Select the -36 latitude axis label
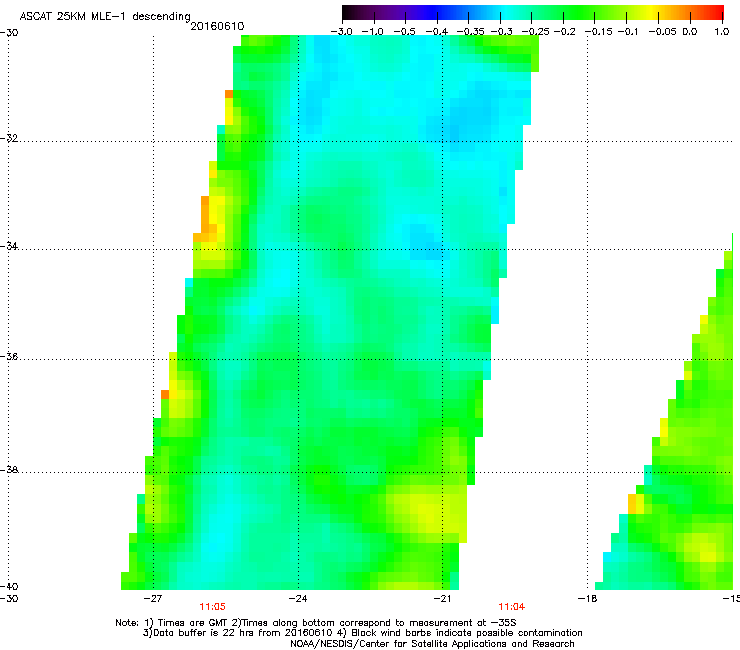The width and height of the screenshot is (740, 650). tap(9, 356)
